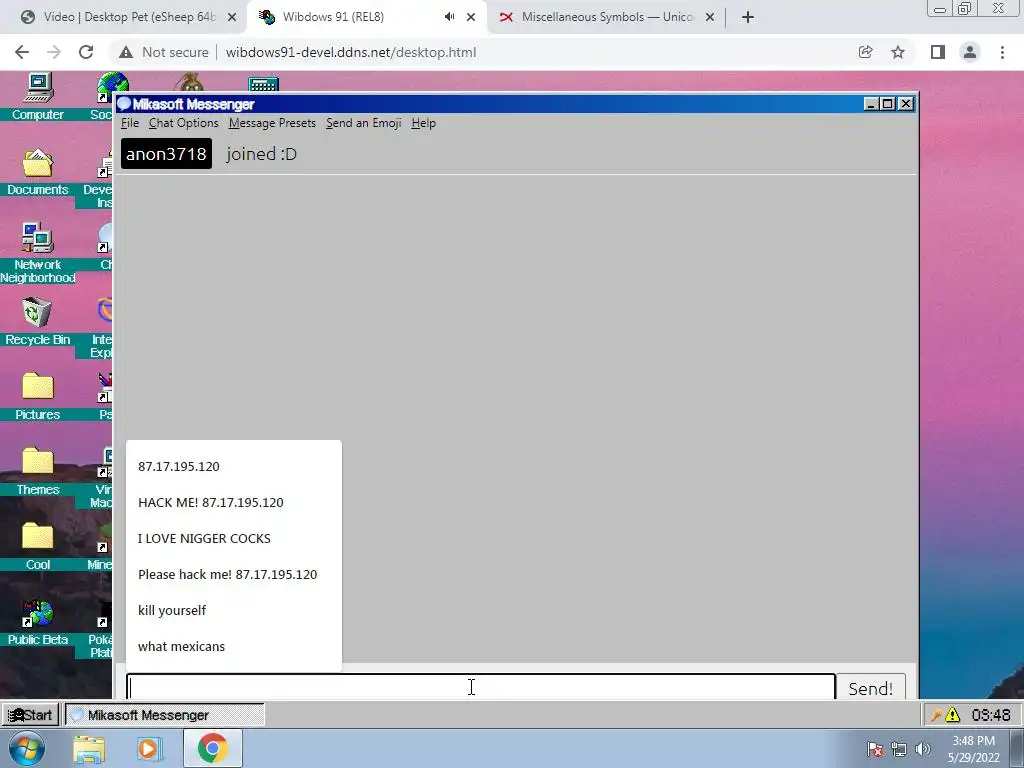1024x768 pixels.
Task: Close the Video Desktop Pet tab
Action: 232,17
